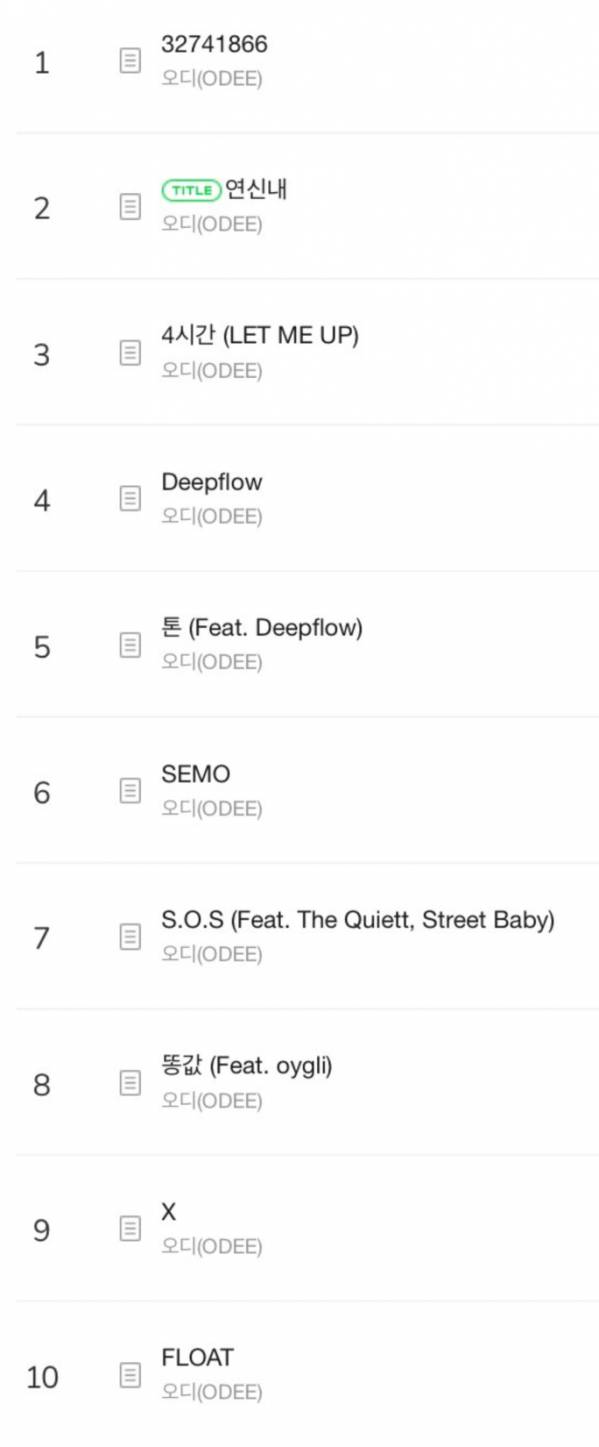Open lyrics icon for track X
Screen dimensions: 599x1447
coord(130,1230)
